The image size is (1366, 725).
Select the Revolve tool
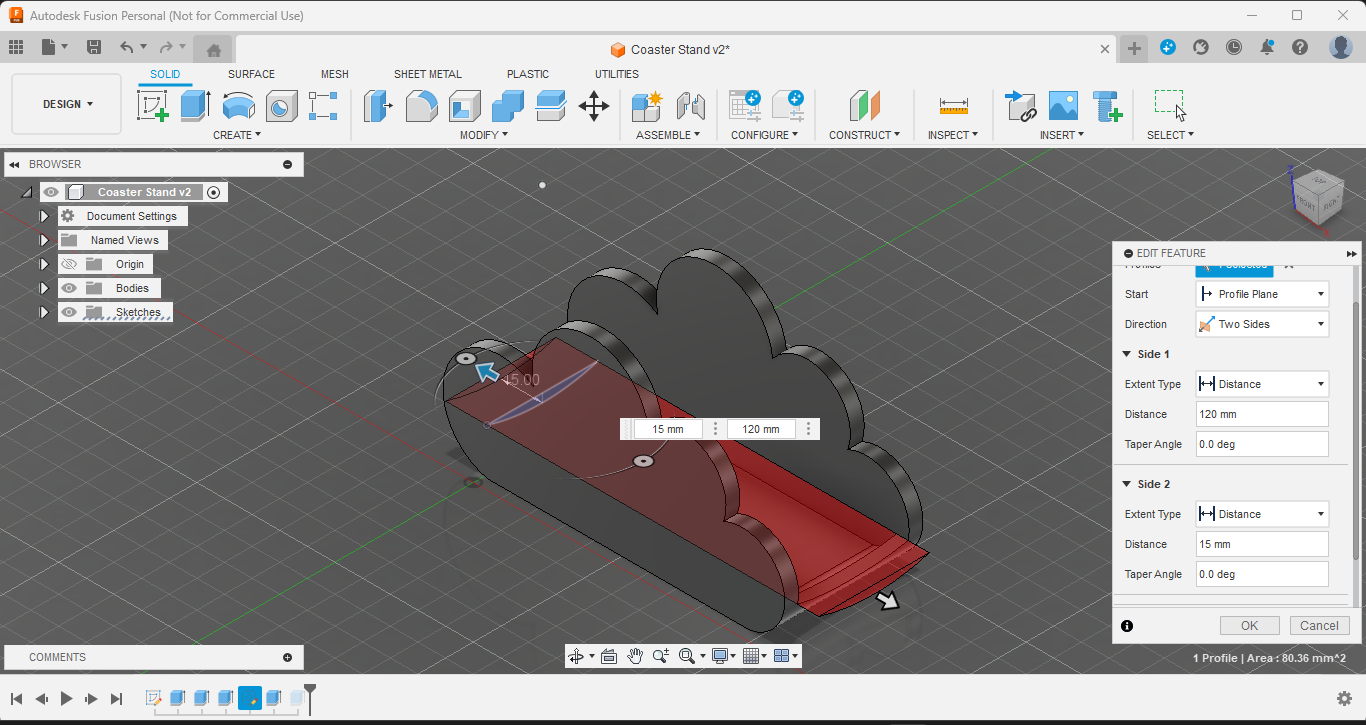pos(239,105)
